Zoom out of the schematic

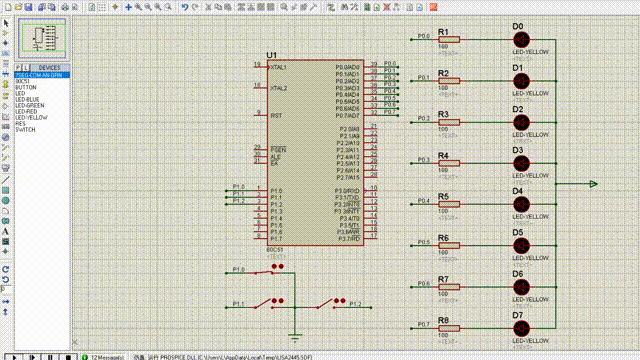click(x=148, y=7)
